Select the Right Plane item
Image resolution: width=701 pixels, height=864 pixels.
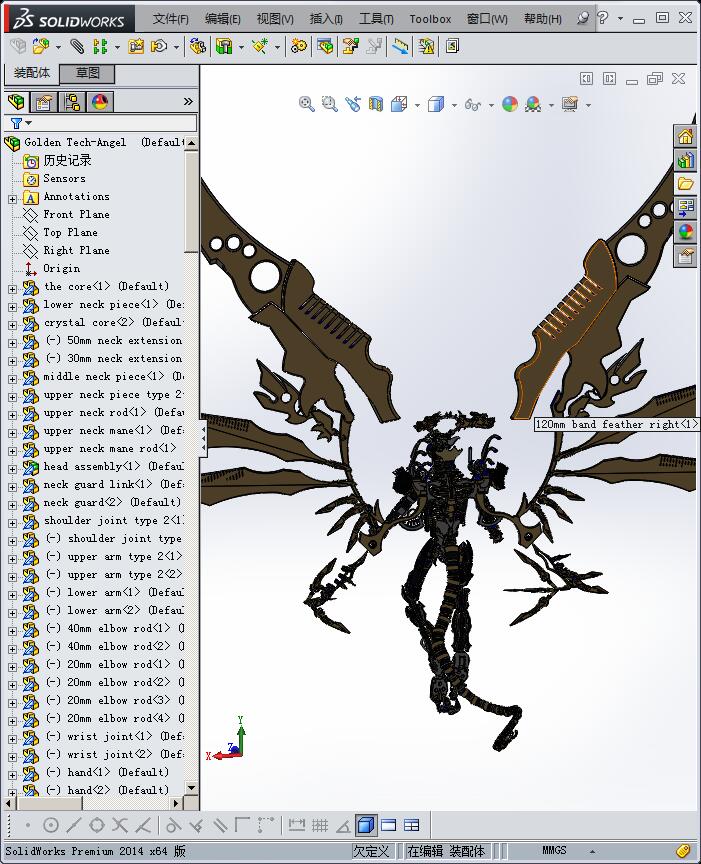[76, 251]
